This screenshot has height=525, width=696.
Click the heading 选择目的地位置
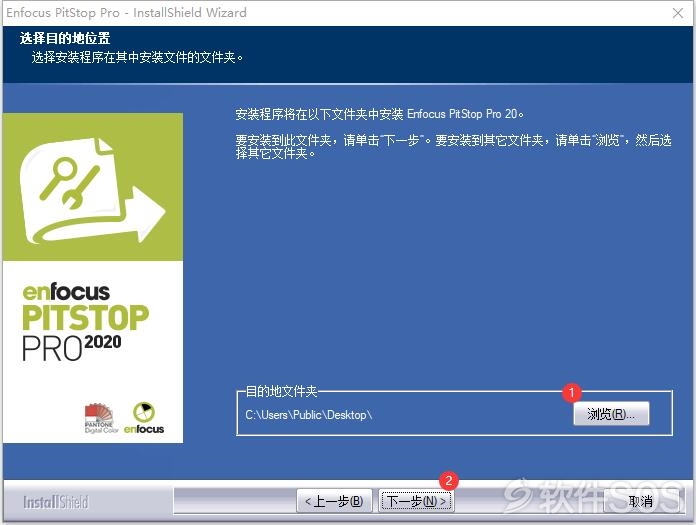[65, 38]
